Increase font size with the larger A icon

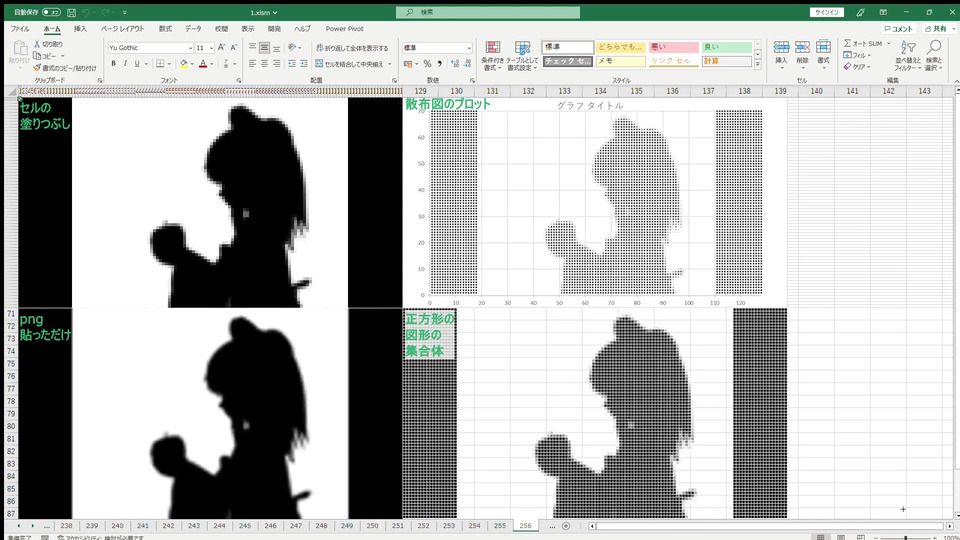point(222,47)
